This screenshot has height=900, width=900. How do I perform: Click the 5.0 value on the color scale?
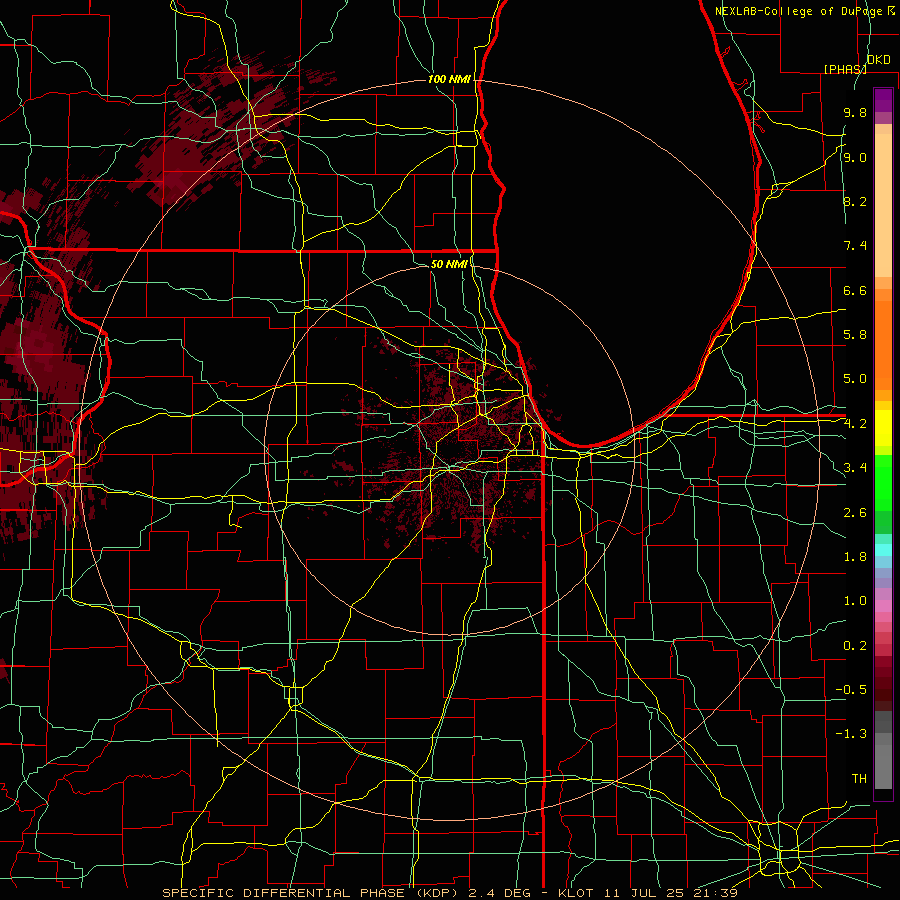855,379
